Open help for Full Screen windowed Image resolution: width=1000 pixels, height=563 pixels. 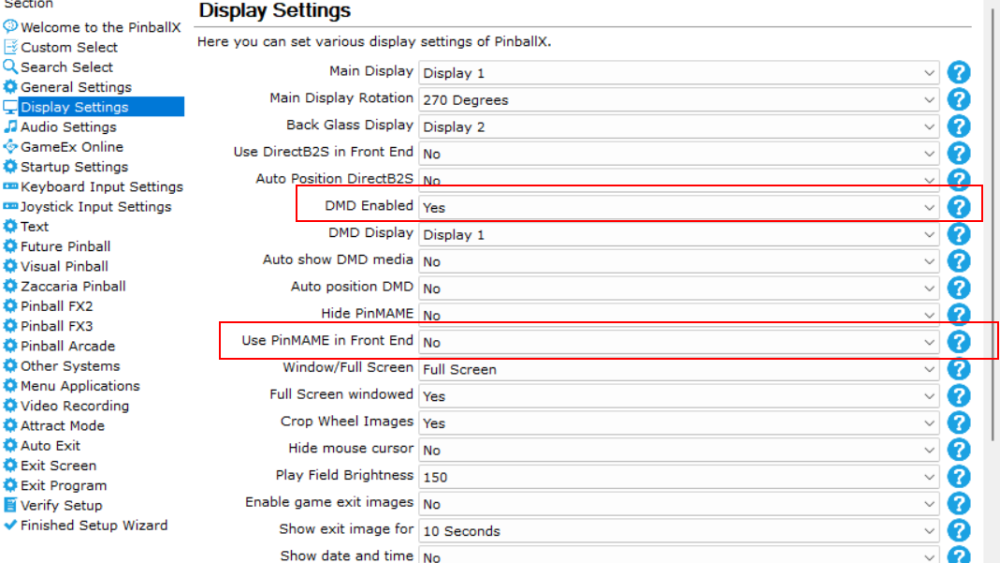pyautogui.click(x=959, y=395)
